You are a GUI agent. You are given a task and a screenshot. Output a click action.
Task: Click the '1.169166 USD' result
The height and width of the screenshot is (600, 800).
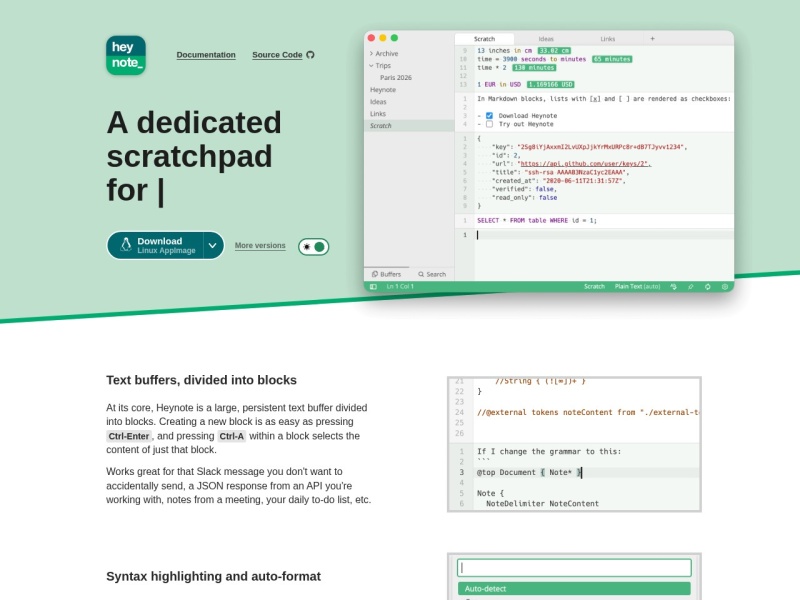pos(550,85)
